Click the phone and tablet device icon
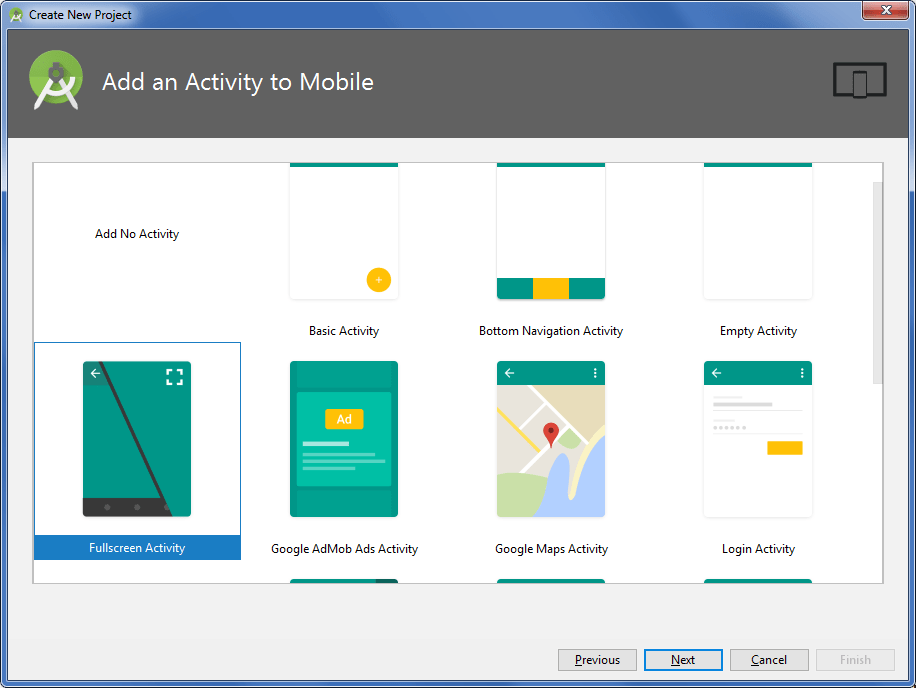The image size is (916, 688). (x=859, y=80)
